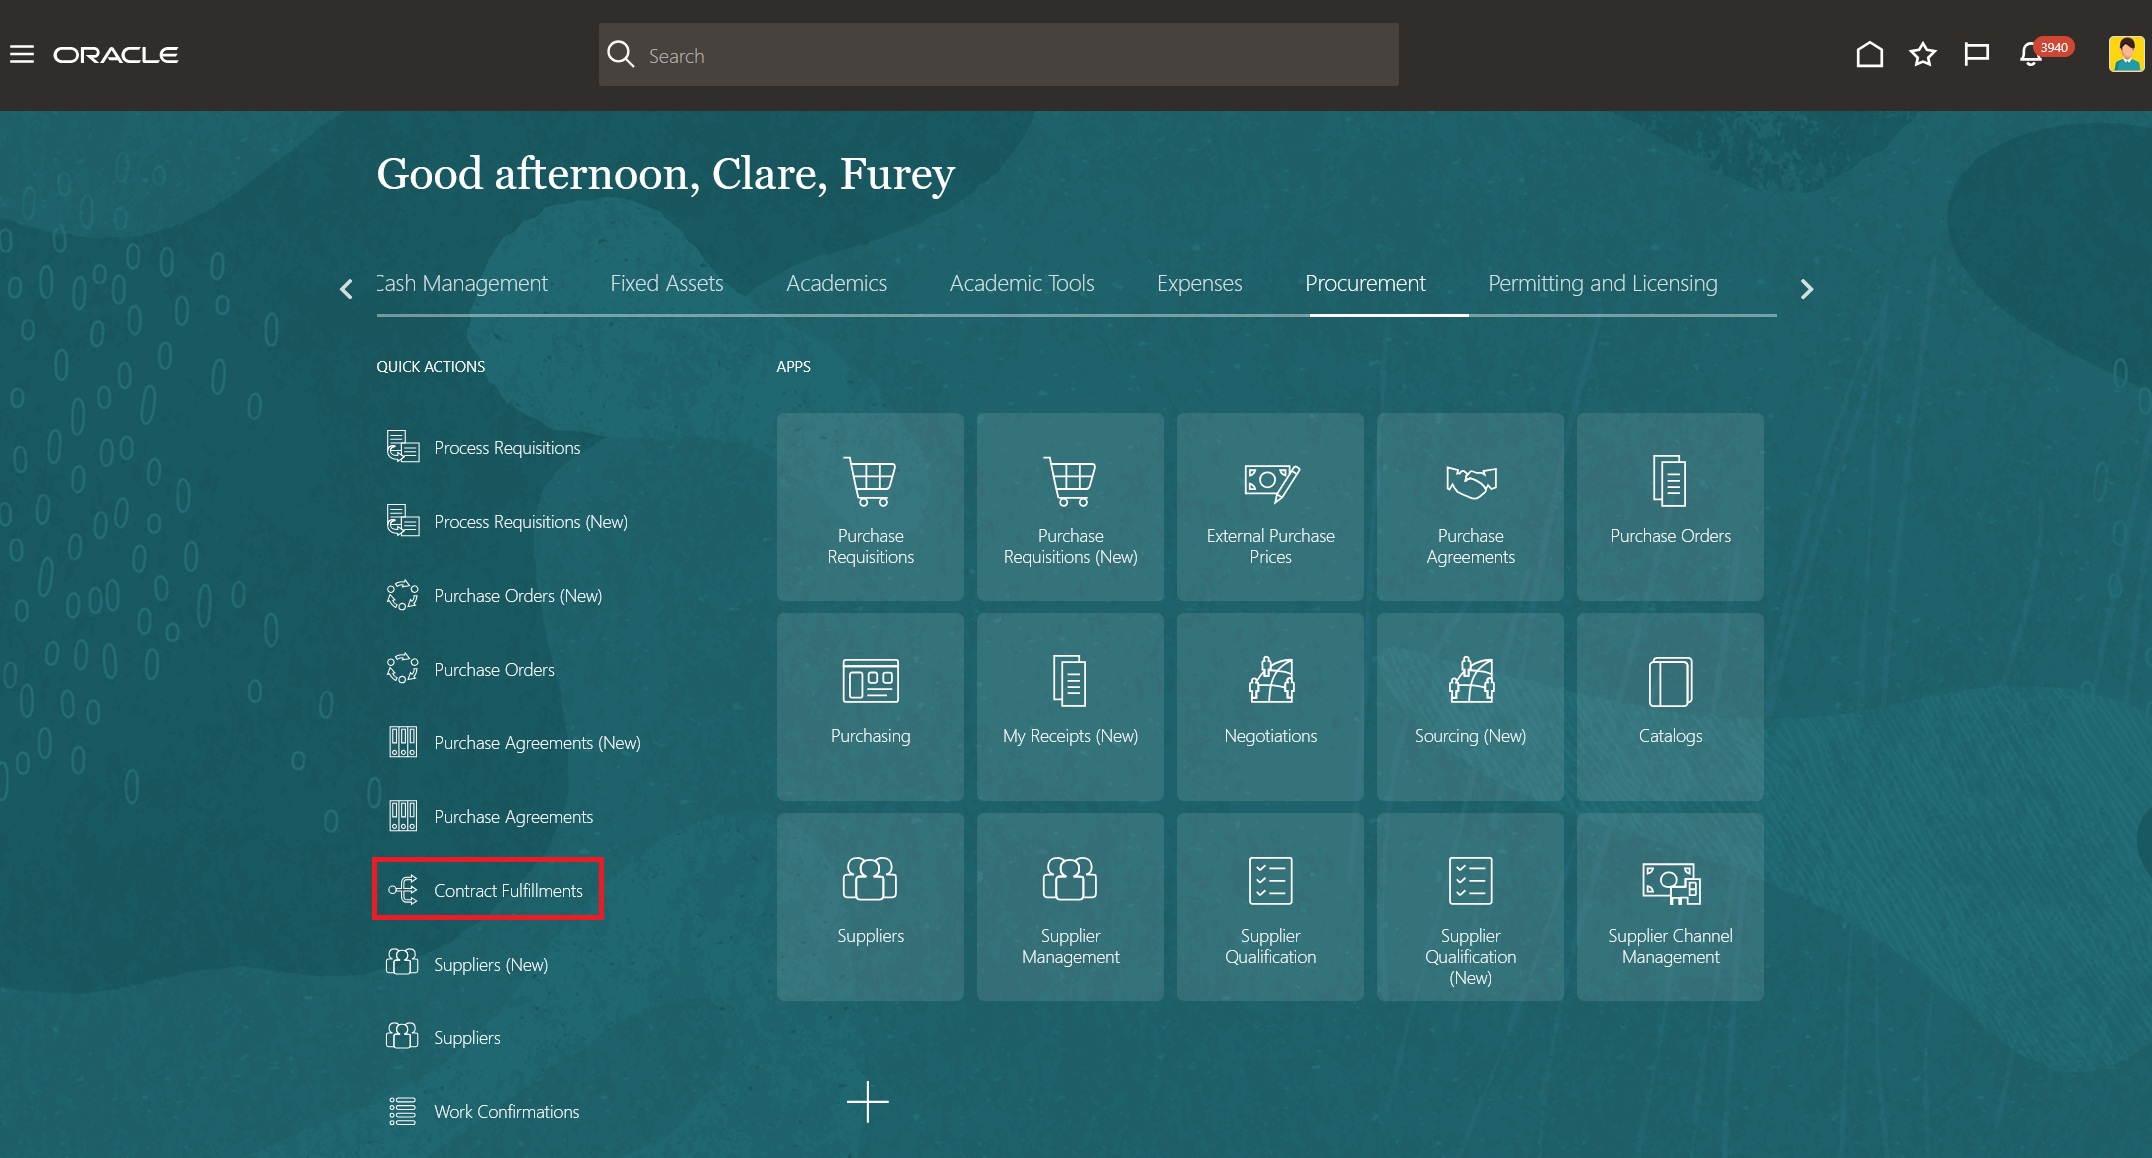Switch to the Expenses tab

click(x=1199, y=283)
